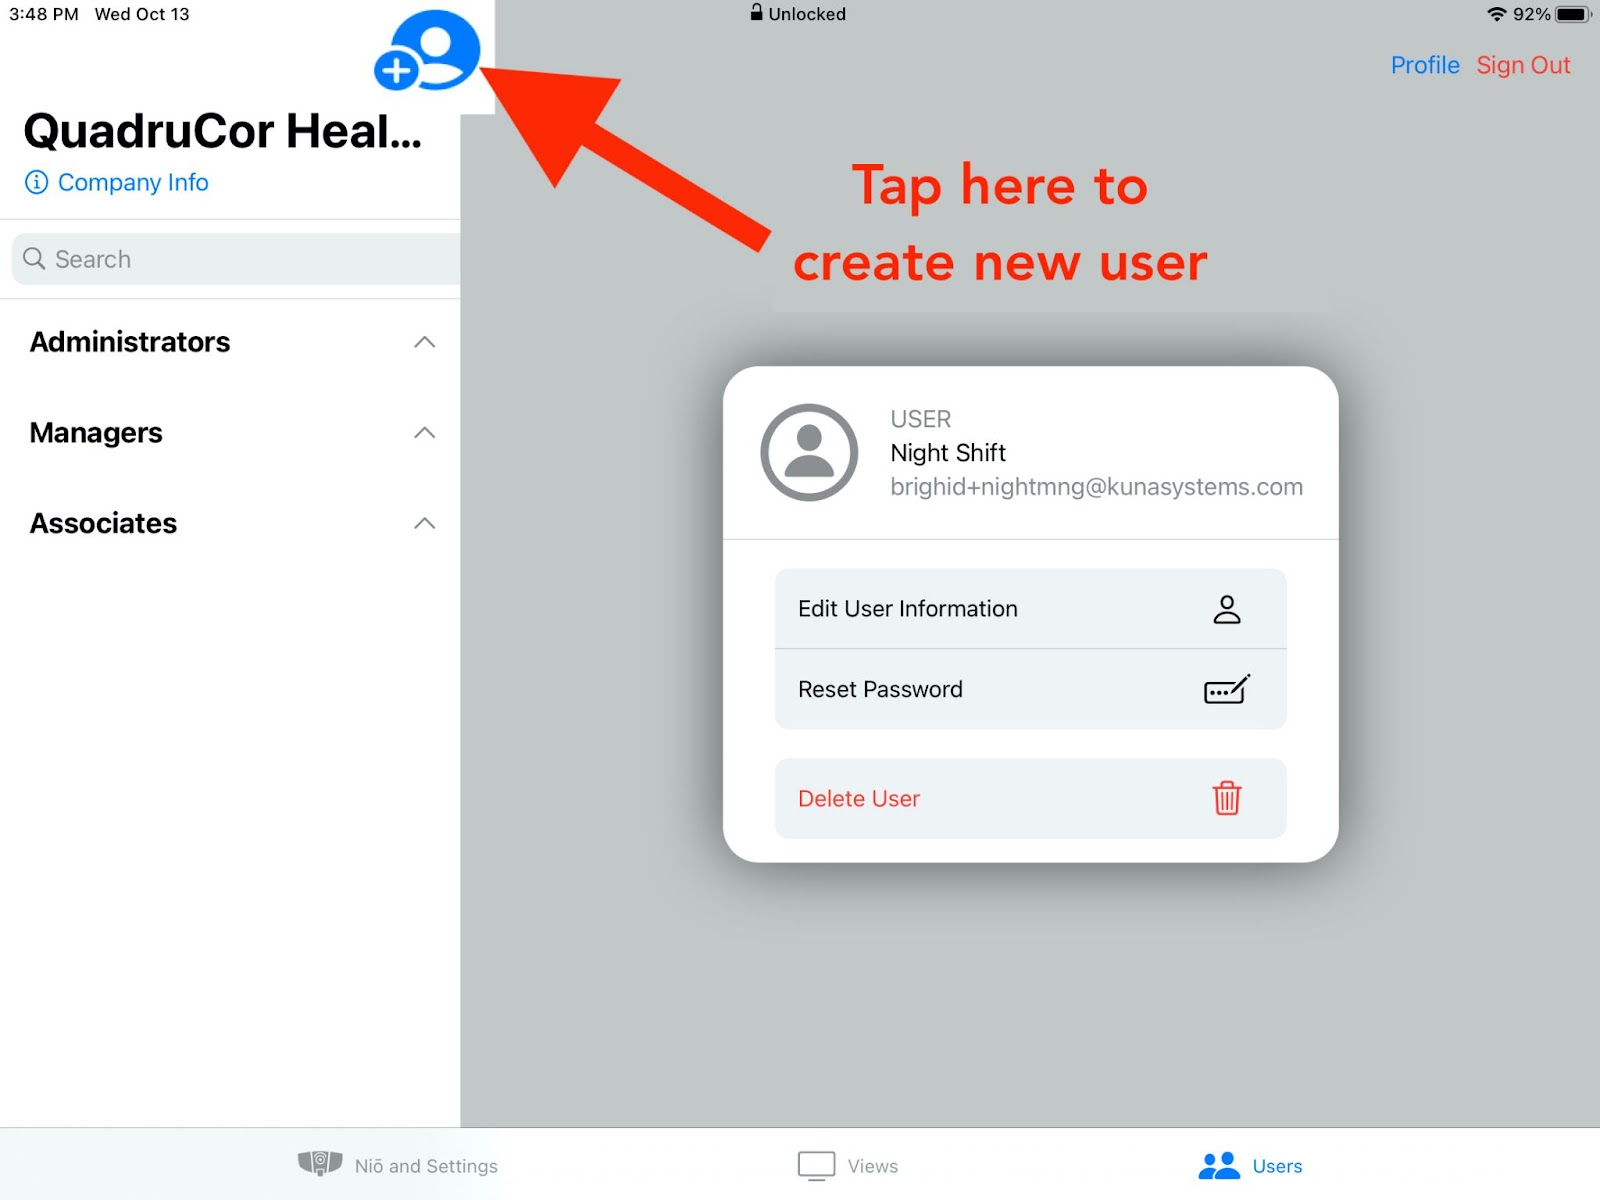The width and height of the screenshot is (1600, 1200).
Task: Open the Views tab
Action: (x=848, y=1165)
